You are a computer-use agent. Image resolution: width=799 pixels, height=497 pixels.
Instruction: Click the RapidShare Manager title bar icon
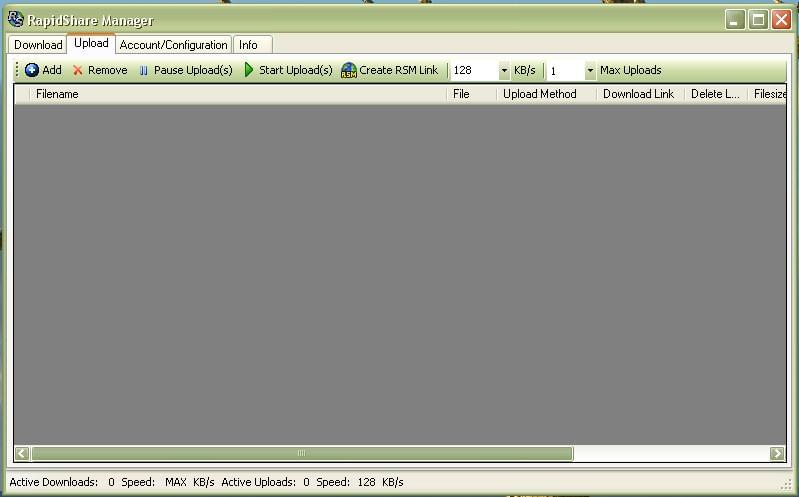tap(16, 19)
